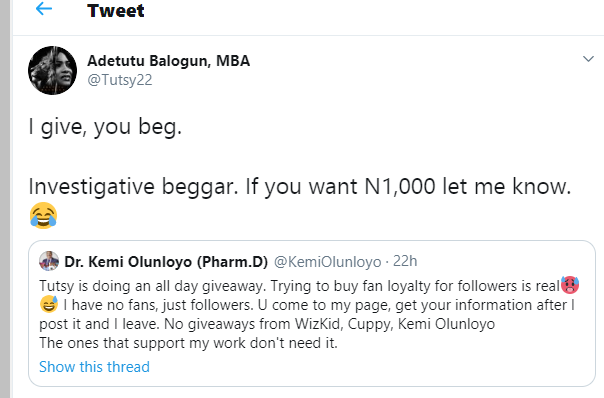The image size is (604, 398).
Task: Click 'The ones that support my work' line
Action: pos(188,343)
